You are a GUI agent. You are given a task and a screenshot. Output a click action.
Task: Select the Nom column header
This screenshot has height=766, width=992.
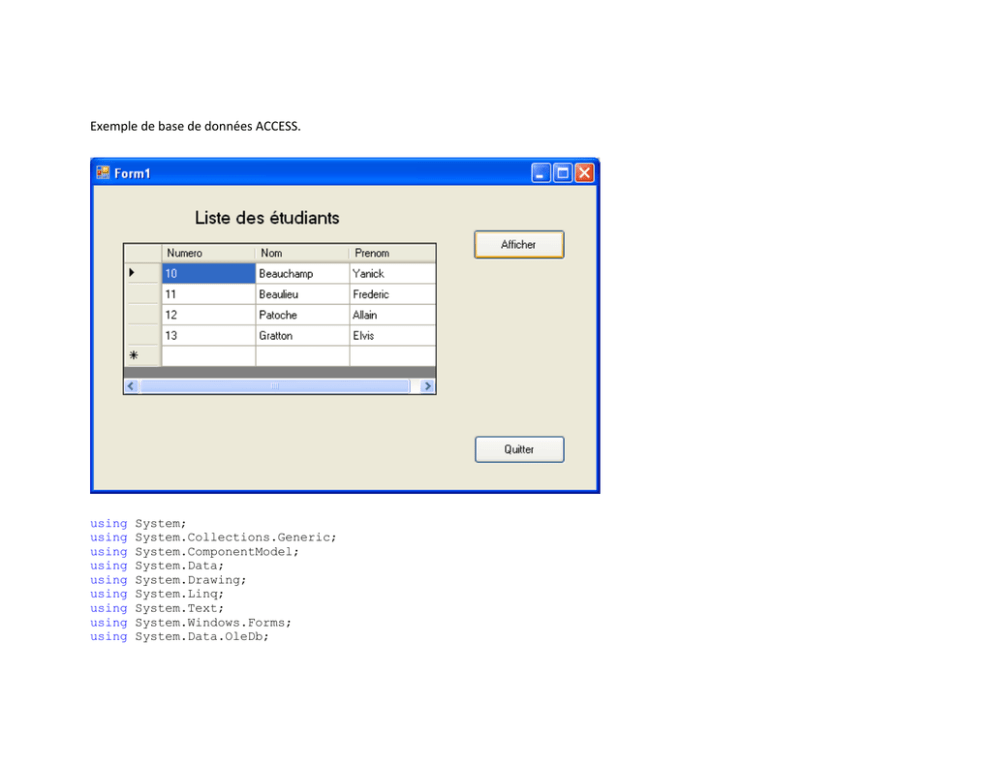302,253
